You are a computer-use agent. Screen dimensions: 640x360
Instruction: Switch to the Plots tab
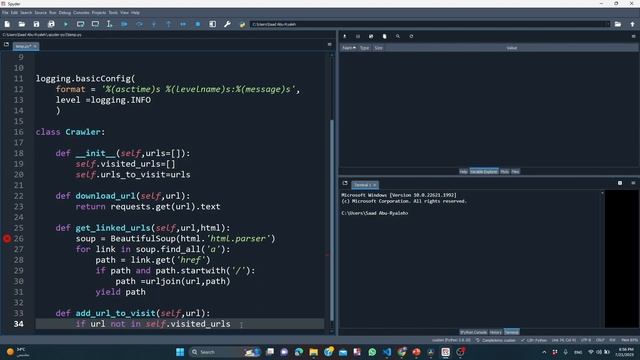pyautogui.click(x=504, y=171)
